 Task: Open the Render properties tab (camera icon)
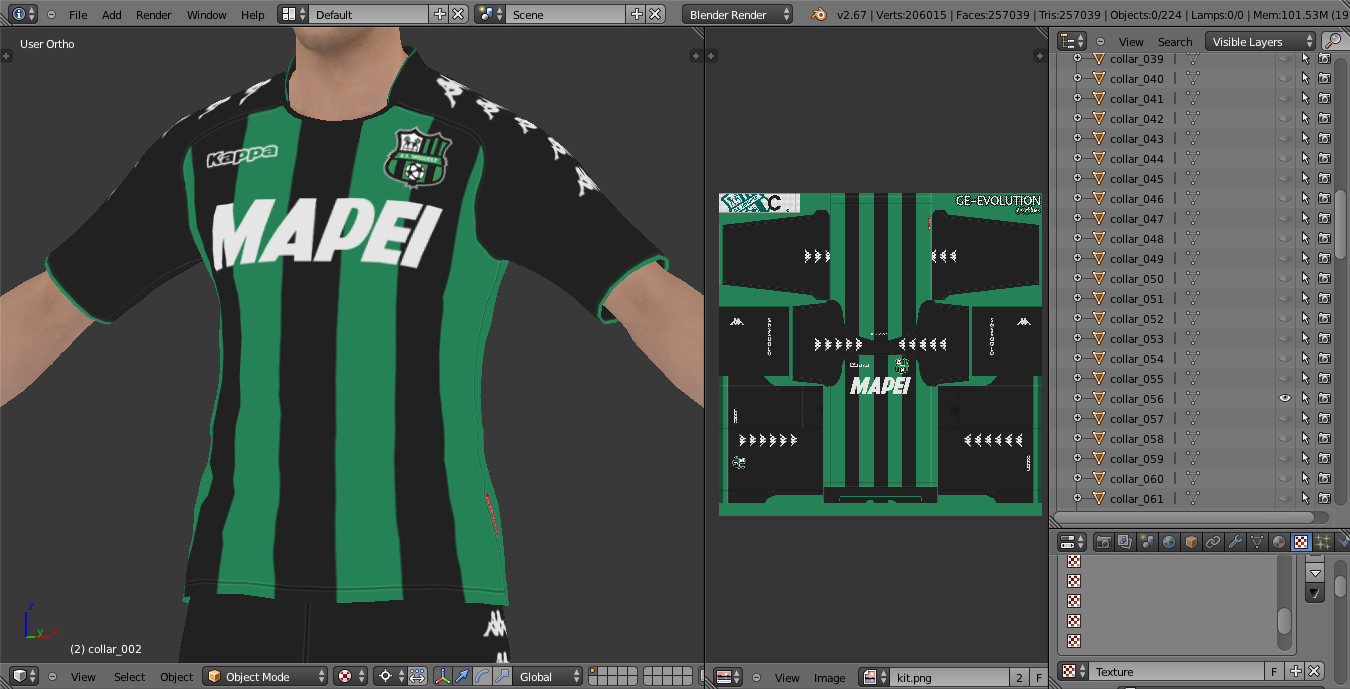(1103, 542)
